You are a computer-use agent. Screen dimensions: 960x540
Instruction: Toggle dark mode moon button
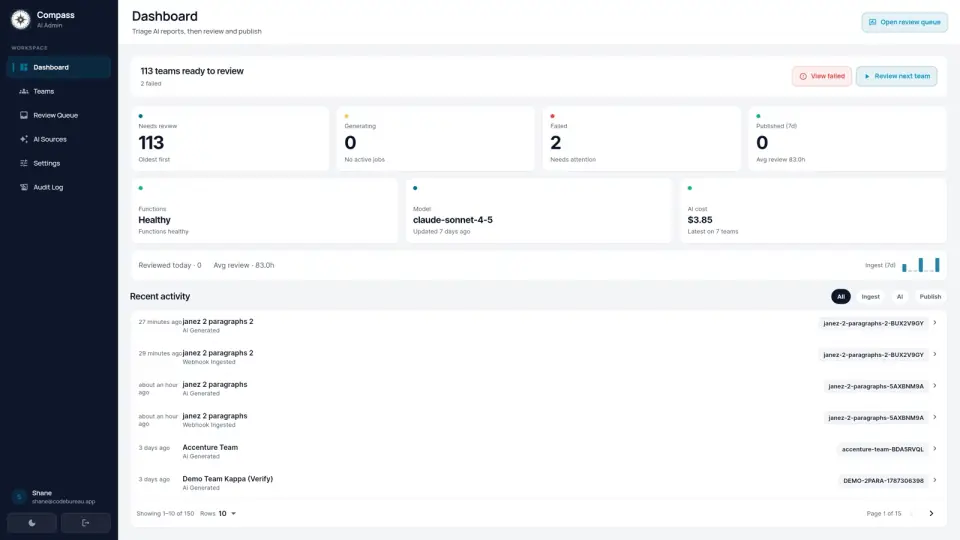coord(32,523)
